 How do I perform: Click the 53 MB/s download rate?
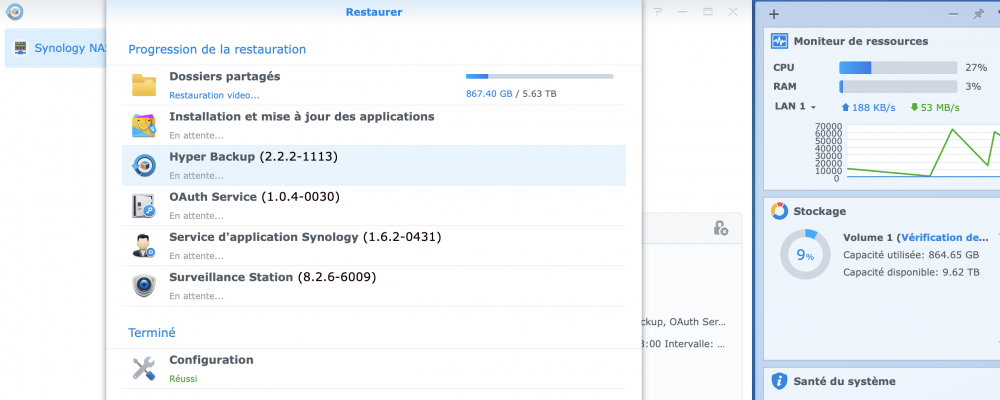click(x=935, y=107)
